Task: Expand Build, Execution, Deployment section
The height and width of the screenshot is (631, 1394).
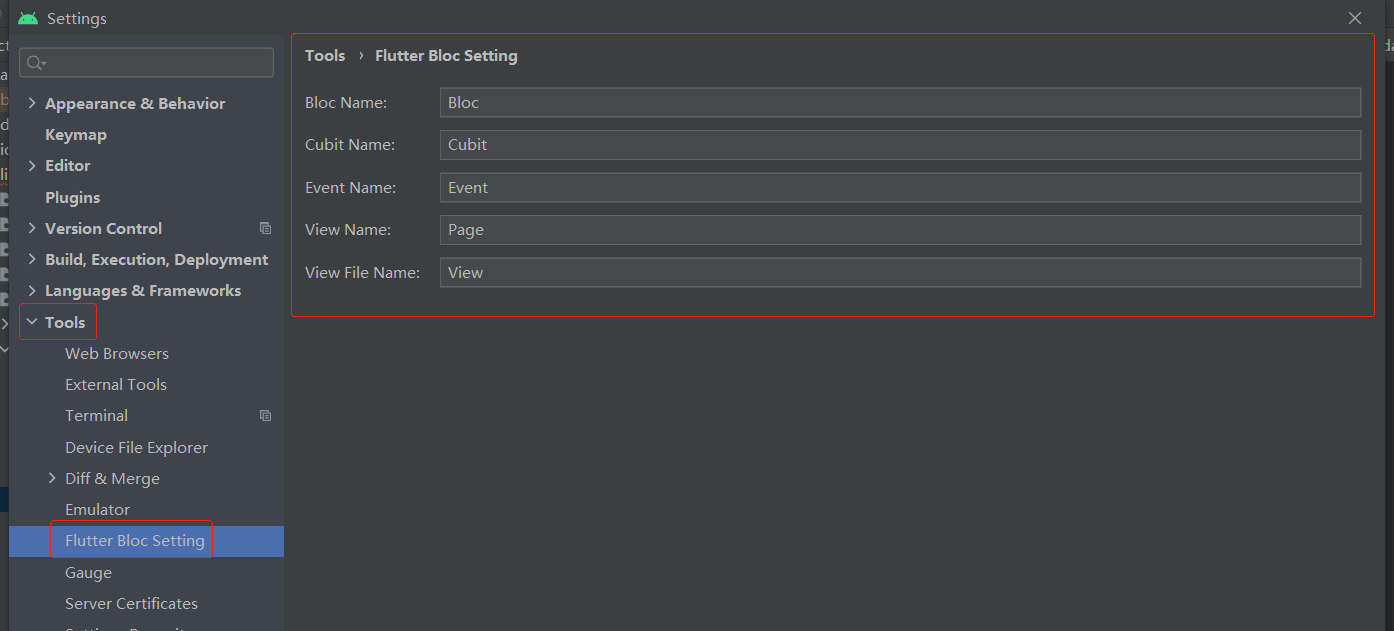Action: coord(32,259)
